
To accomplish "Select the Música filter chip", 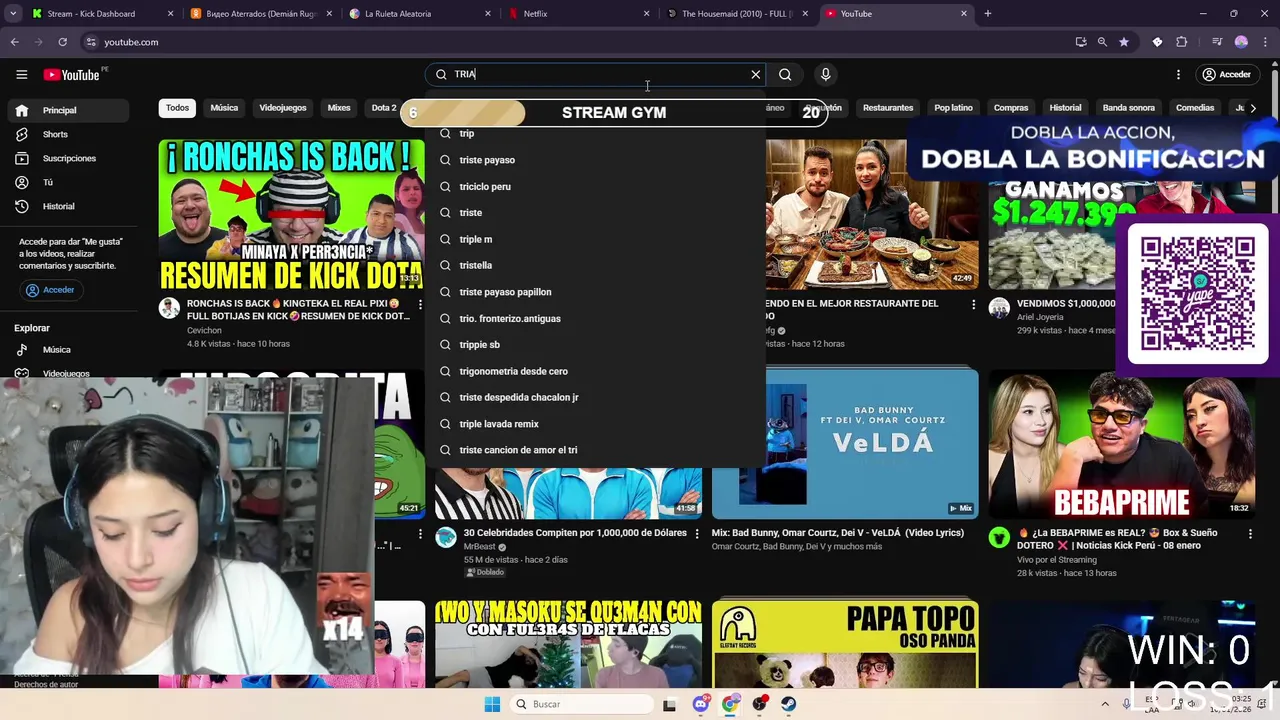I will (224, 108).
